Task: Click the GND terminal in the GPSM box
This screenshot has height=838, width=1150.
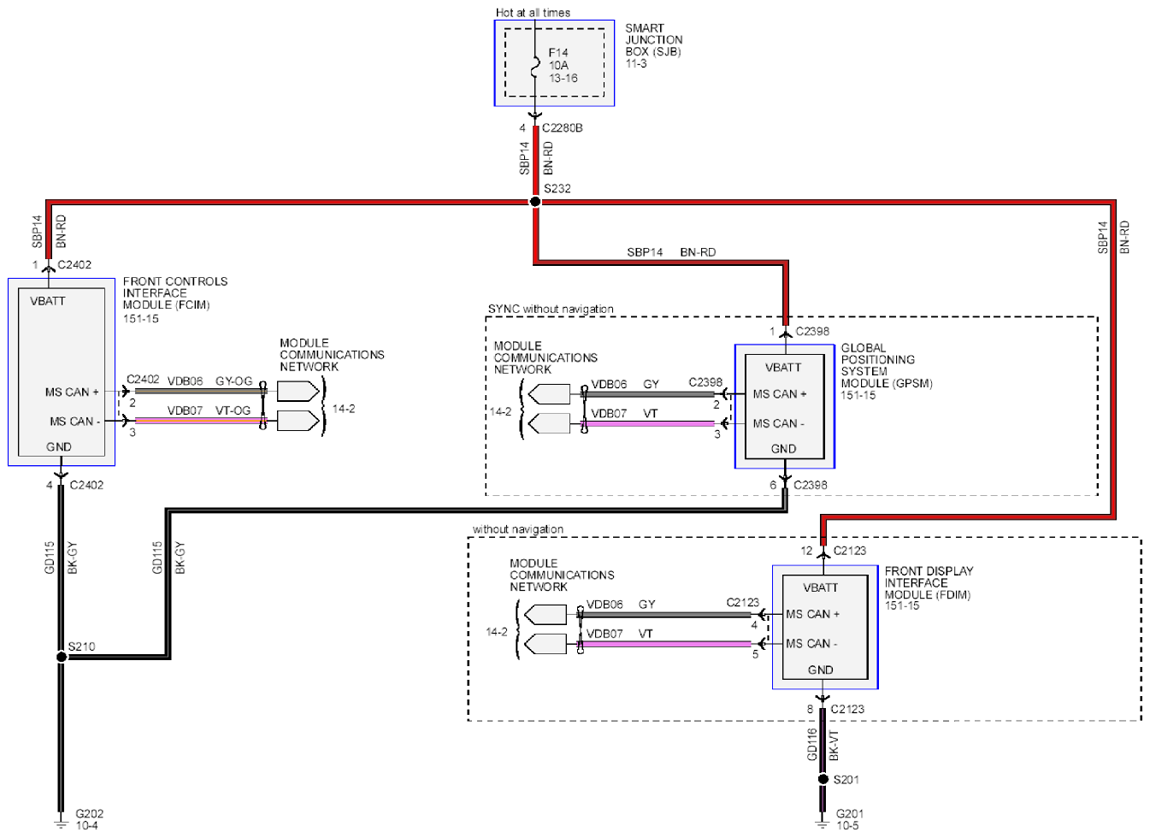Action: click(x=783, y=449)
